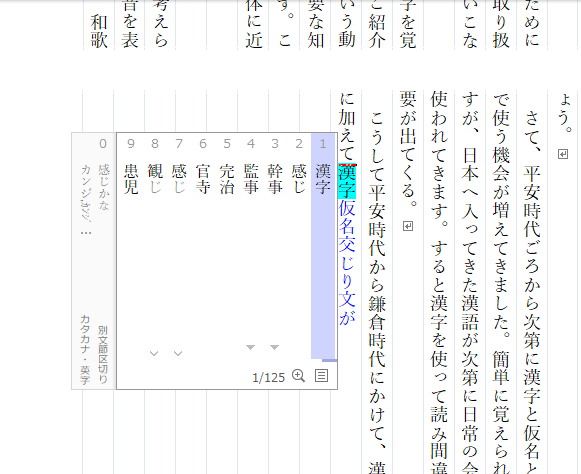Click the 1/125 candidate counter
This screenshot has height=474, width=581.
(269, 378)
